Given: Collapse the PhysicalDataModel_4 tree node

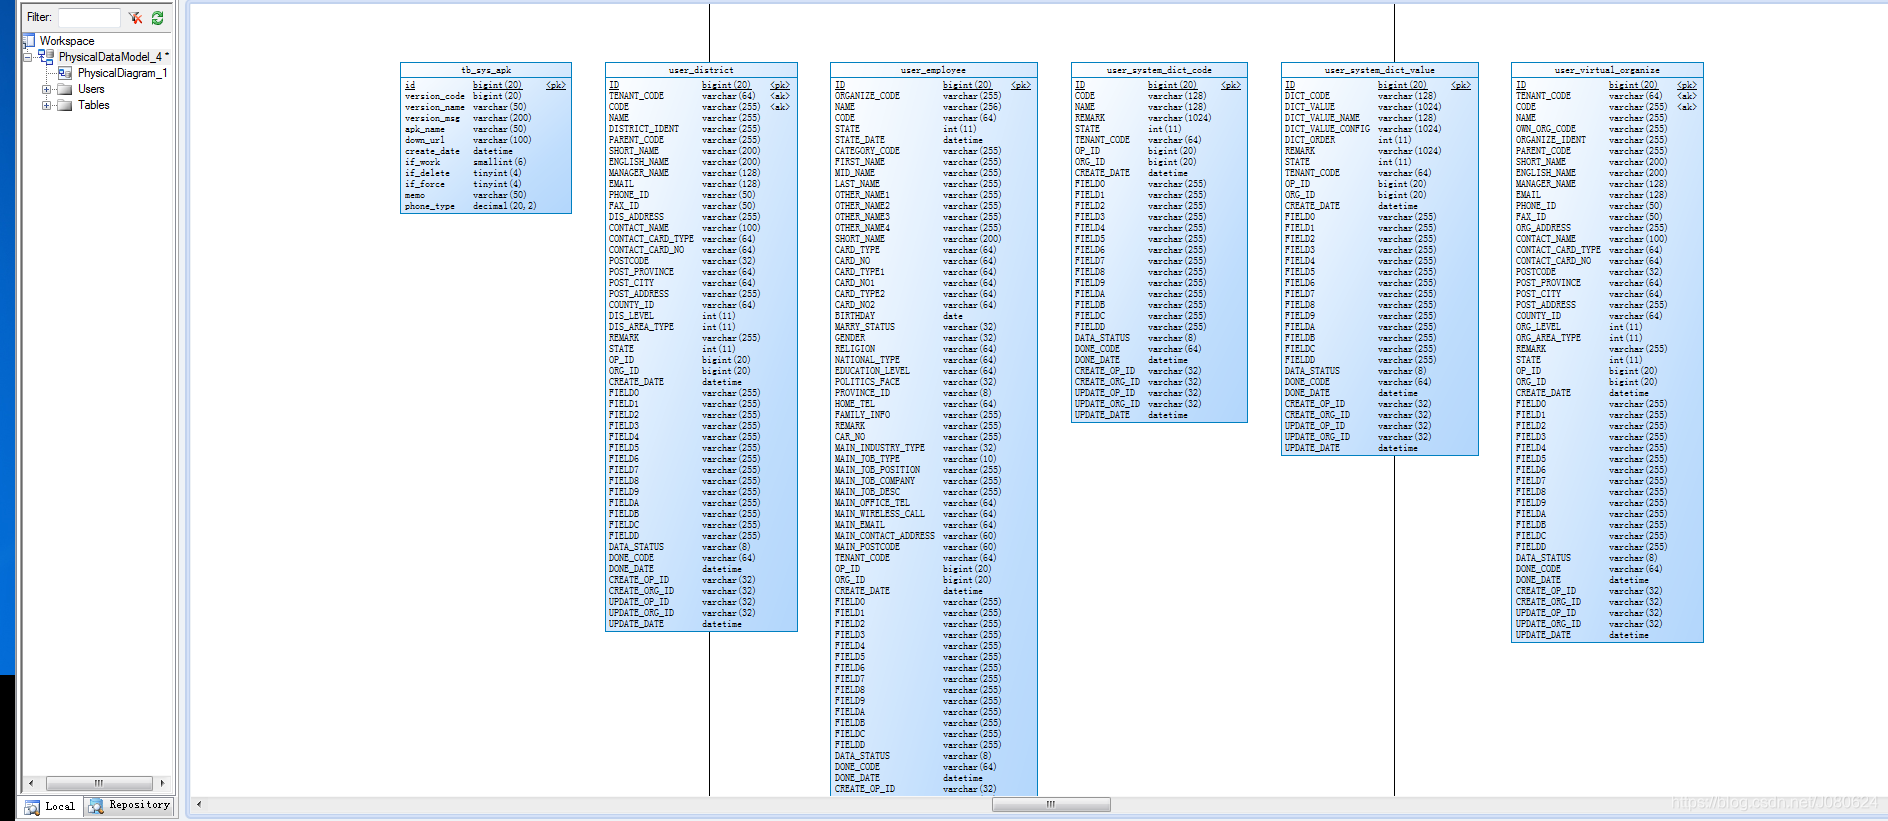Looking at the screenshot, I should click(28, 57).
